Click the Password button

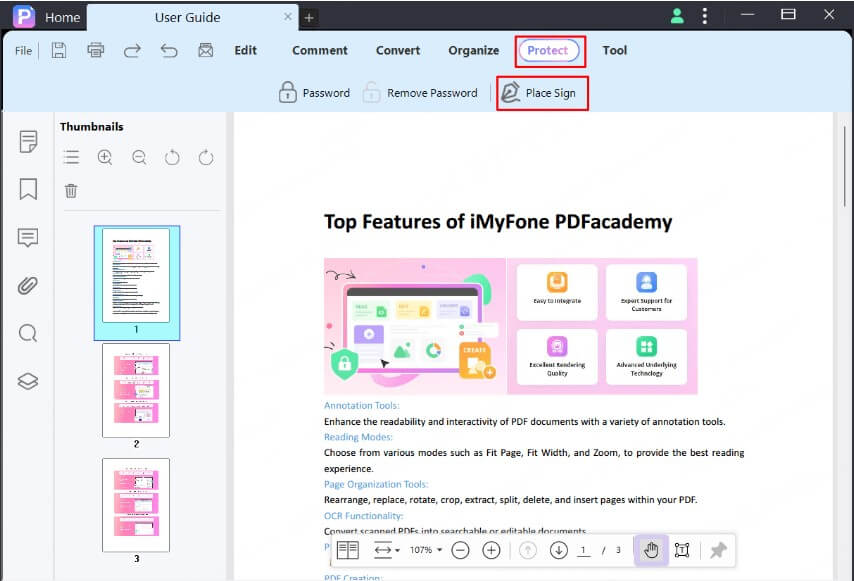[x=314, y=93]
